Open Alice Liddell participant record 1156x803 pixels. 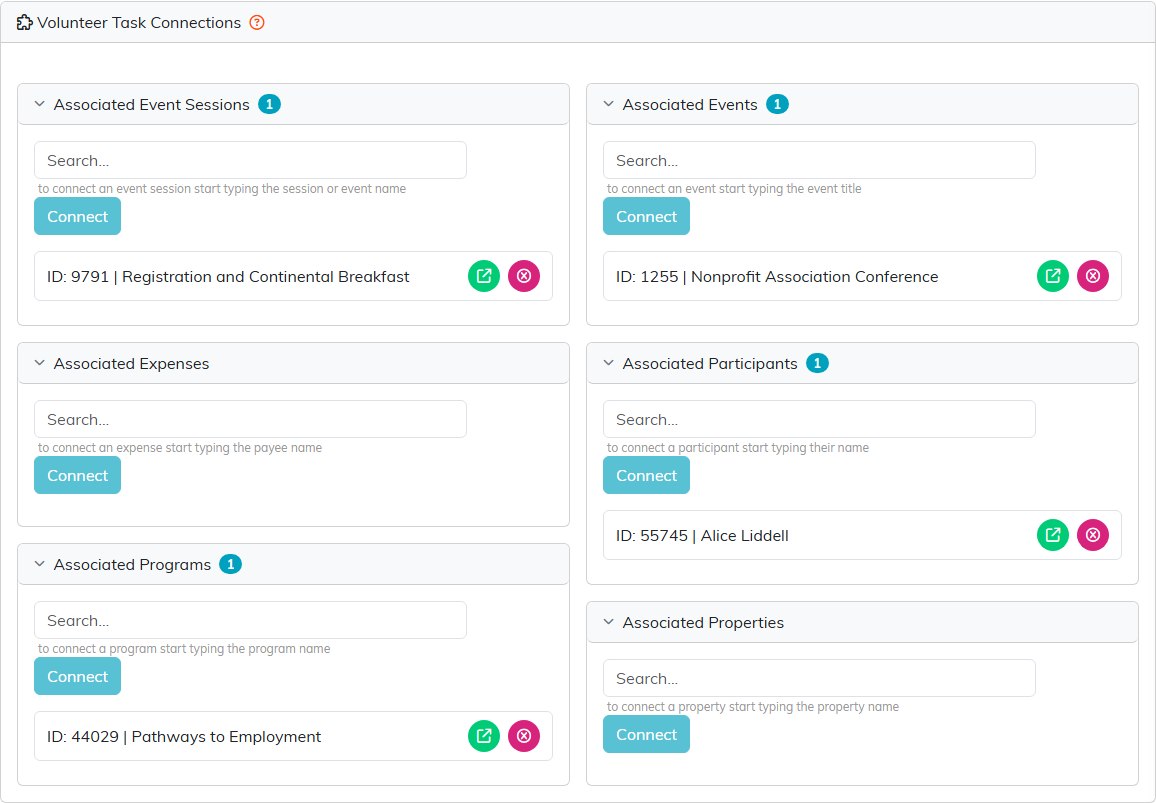pyautogui.click(x=1053, y=535)
